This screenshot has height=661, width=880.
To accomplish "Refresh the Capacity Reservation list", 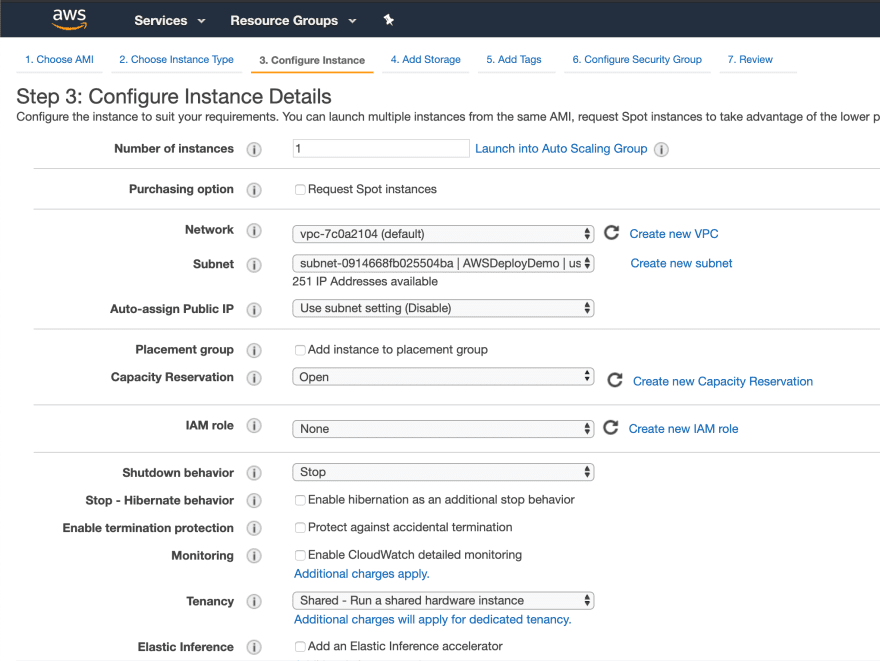I will point(615,380).
